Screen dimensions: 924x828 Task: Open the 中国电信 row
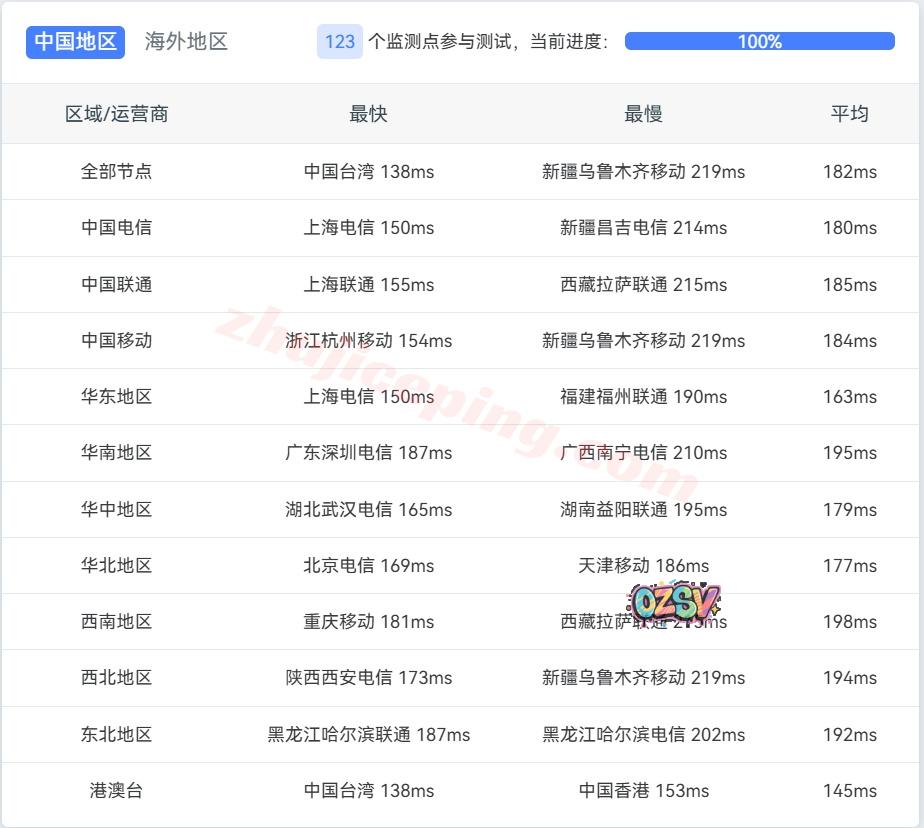pyautogui.click(x=116, y=228)
